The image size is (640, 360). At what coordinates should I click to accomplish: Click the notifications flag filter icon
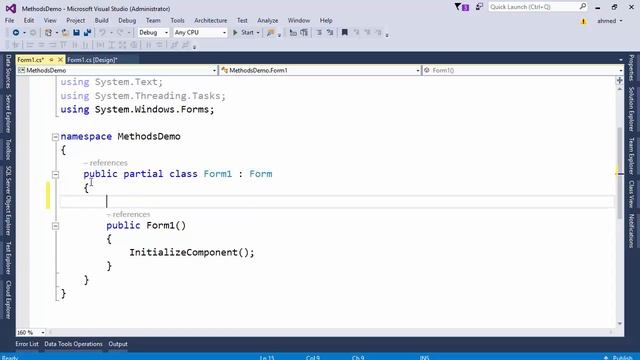(x=462, y=7)
